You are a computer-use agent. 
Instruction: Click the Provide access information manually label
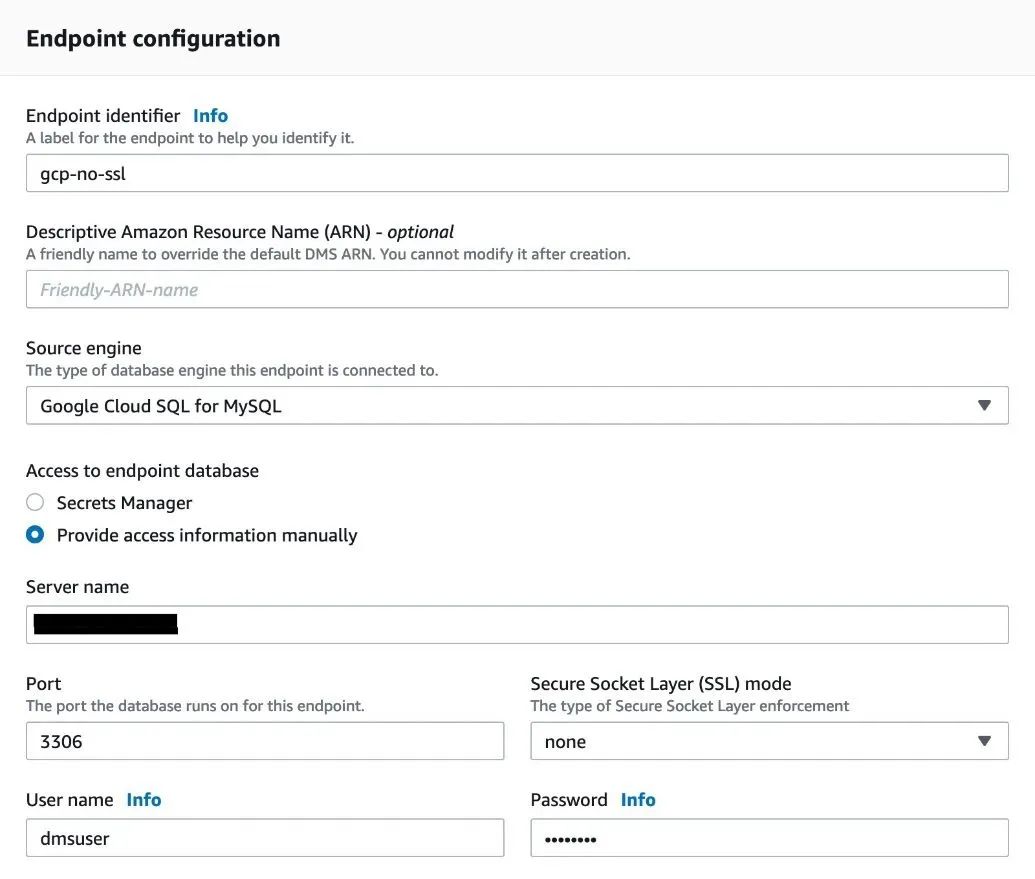(x=207, y=535)
